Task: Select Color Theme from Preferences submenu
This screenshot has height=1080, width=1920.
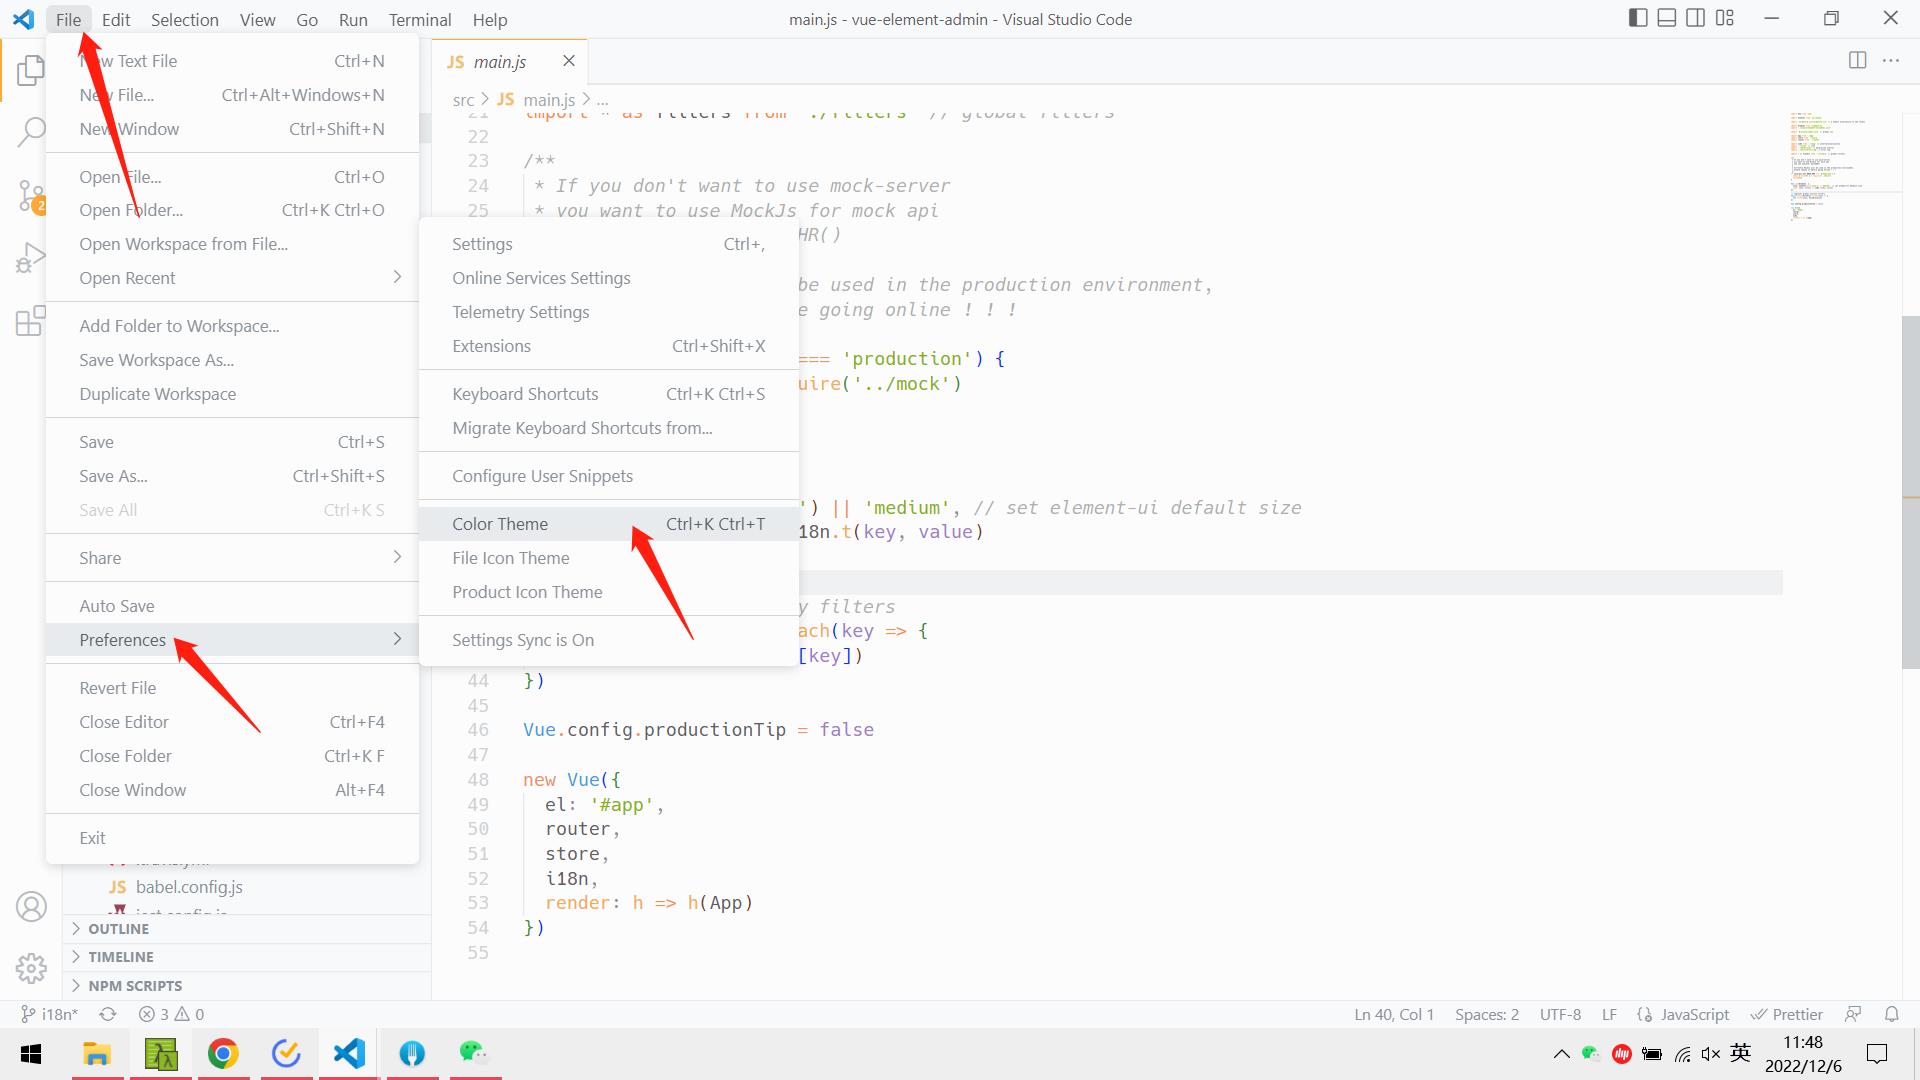Action: click(x=500, y=524)
